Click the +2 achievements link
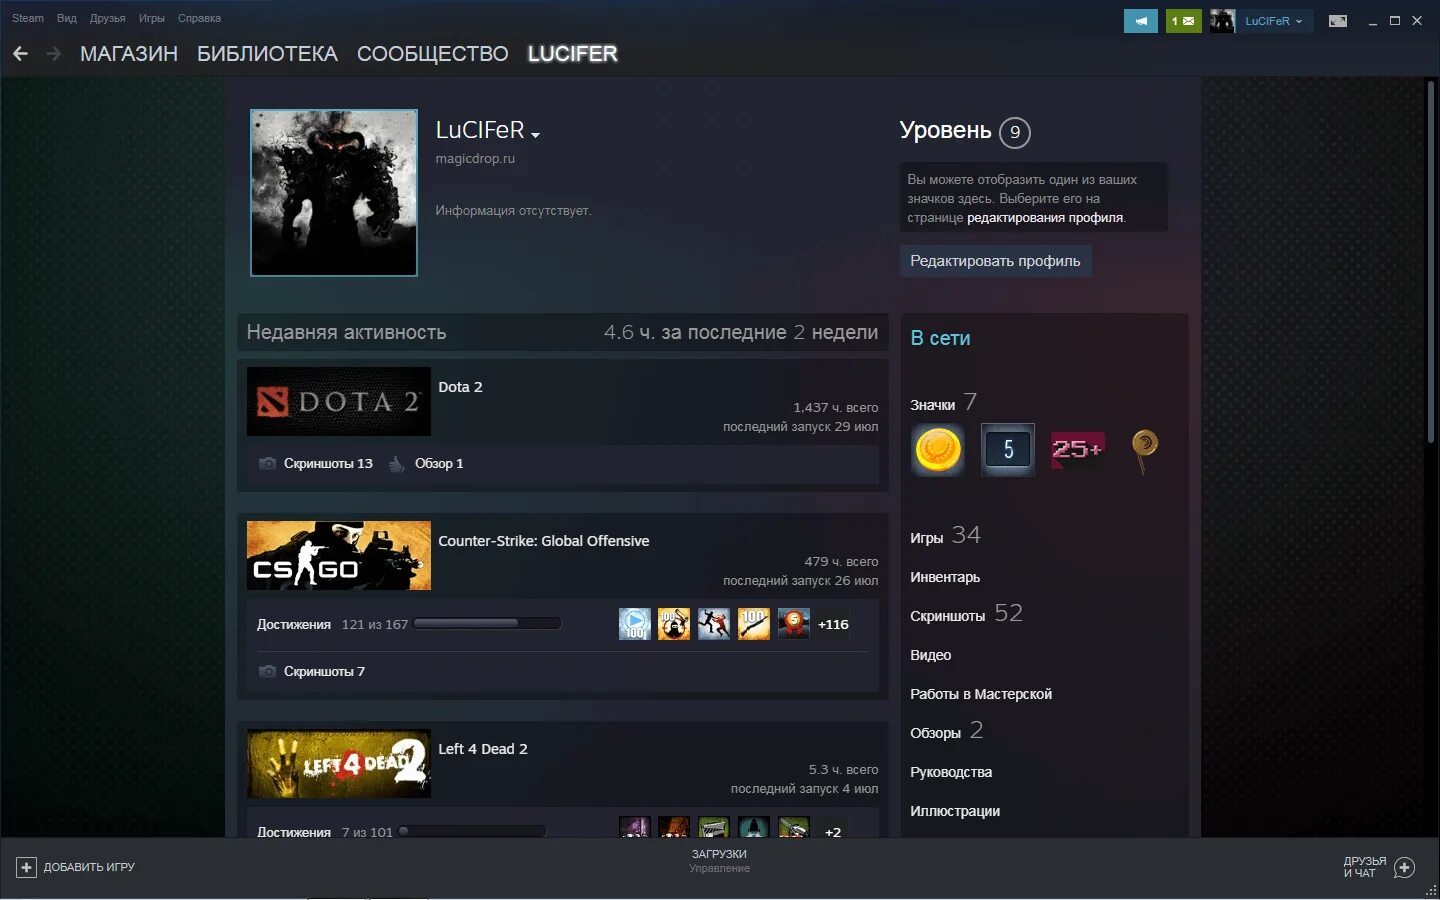Viewport: 1440px width, 900px height. tap(833, 831)
